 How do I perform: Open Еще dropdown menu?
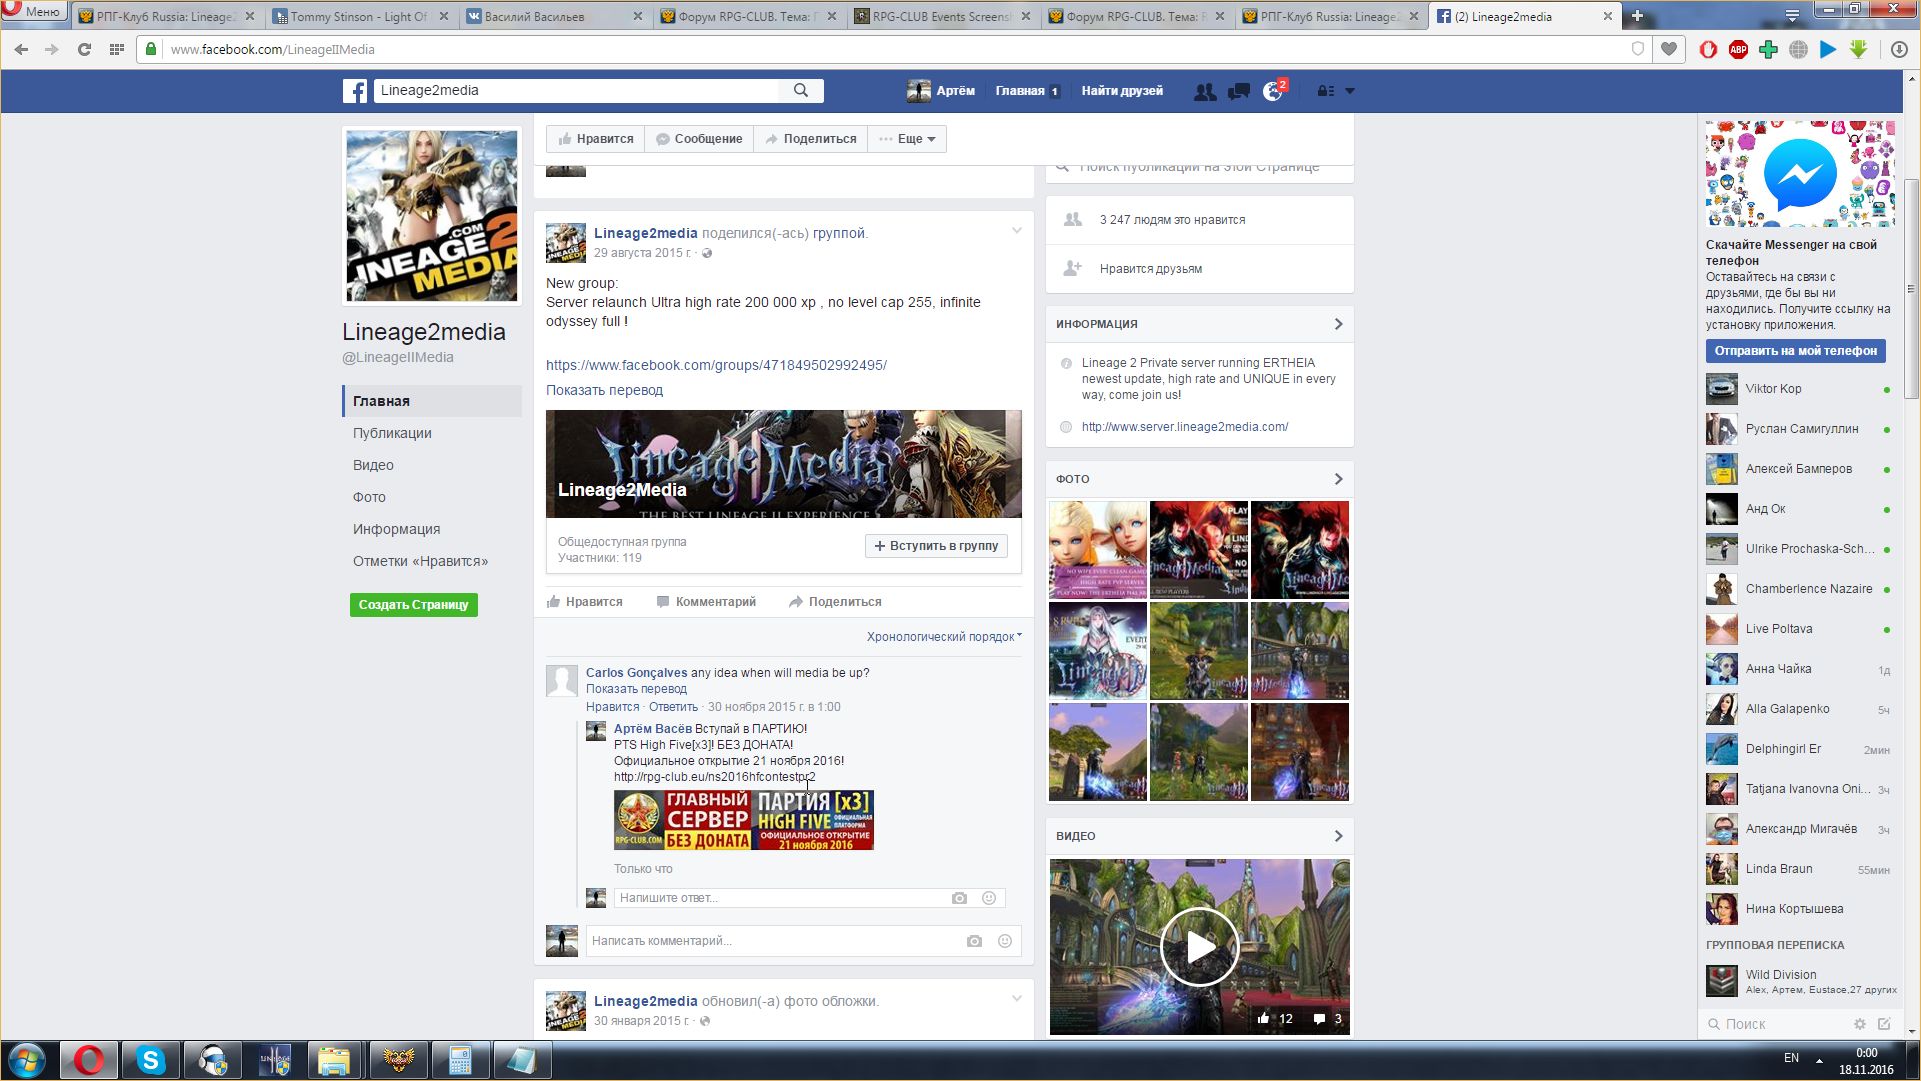(907, 139)
